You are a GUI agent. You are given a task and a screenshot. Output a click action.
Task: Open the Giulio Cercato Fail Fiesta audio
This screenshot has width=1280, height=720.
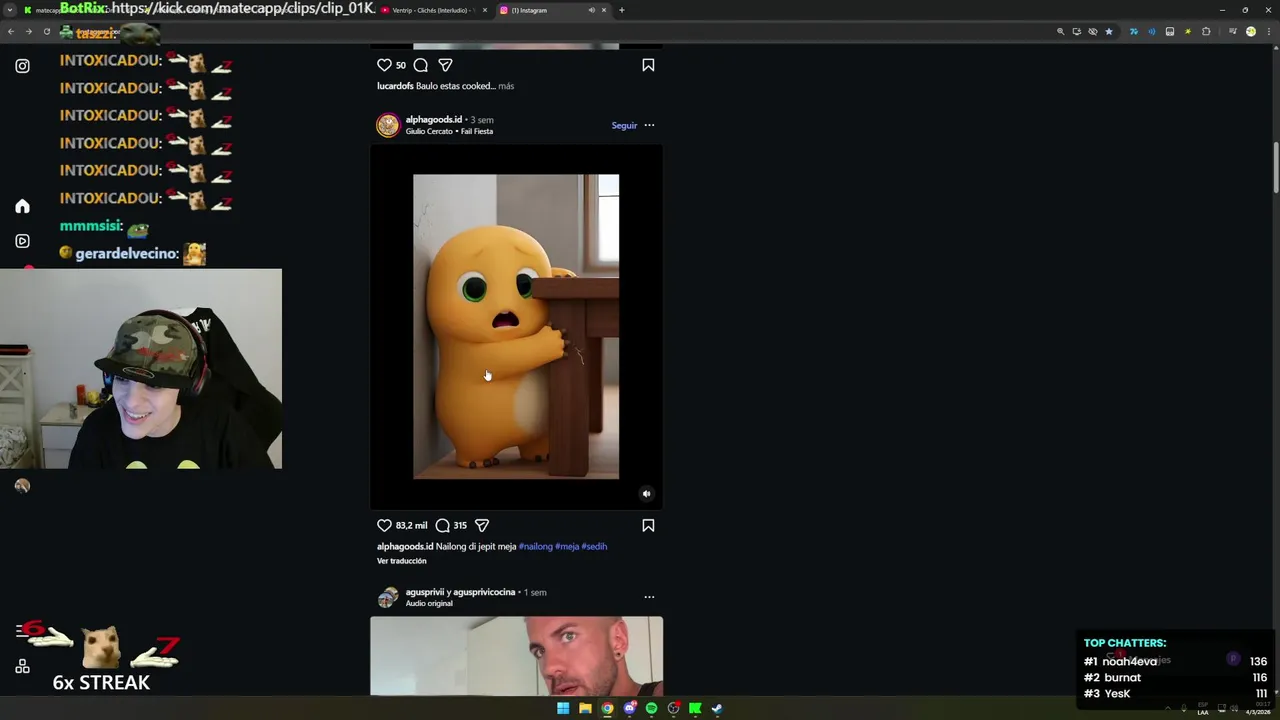[x=449, y=131]
